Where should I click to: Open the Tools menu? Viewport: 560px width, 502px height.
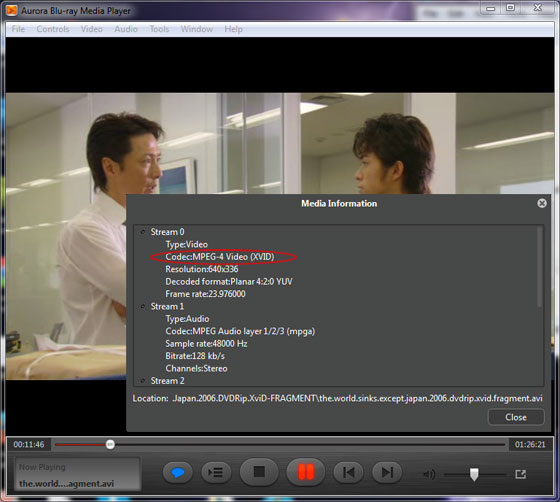coord(159,29)
